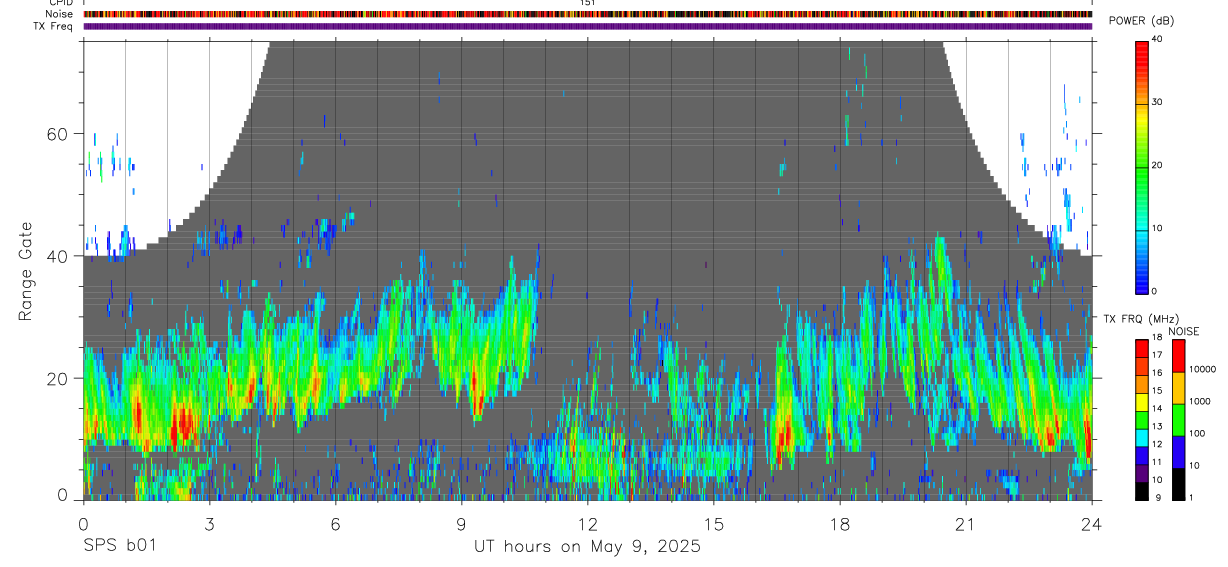This screenshot has height=567, width=1228.
Task: Click the Noise strip above the plot
Action: tap(587, 14)
